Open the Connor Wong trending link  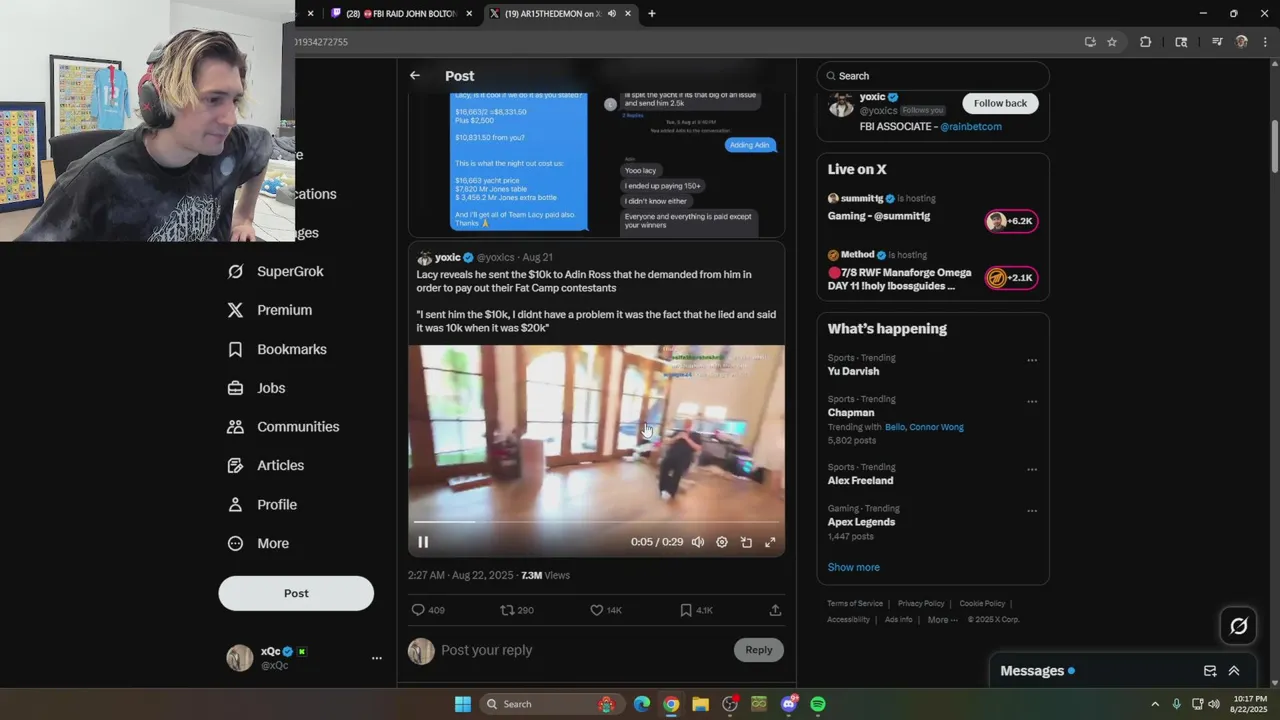(938, 427)
